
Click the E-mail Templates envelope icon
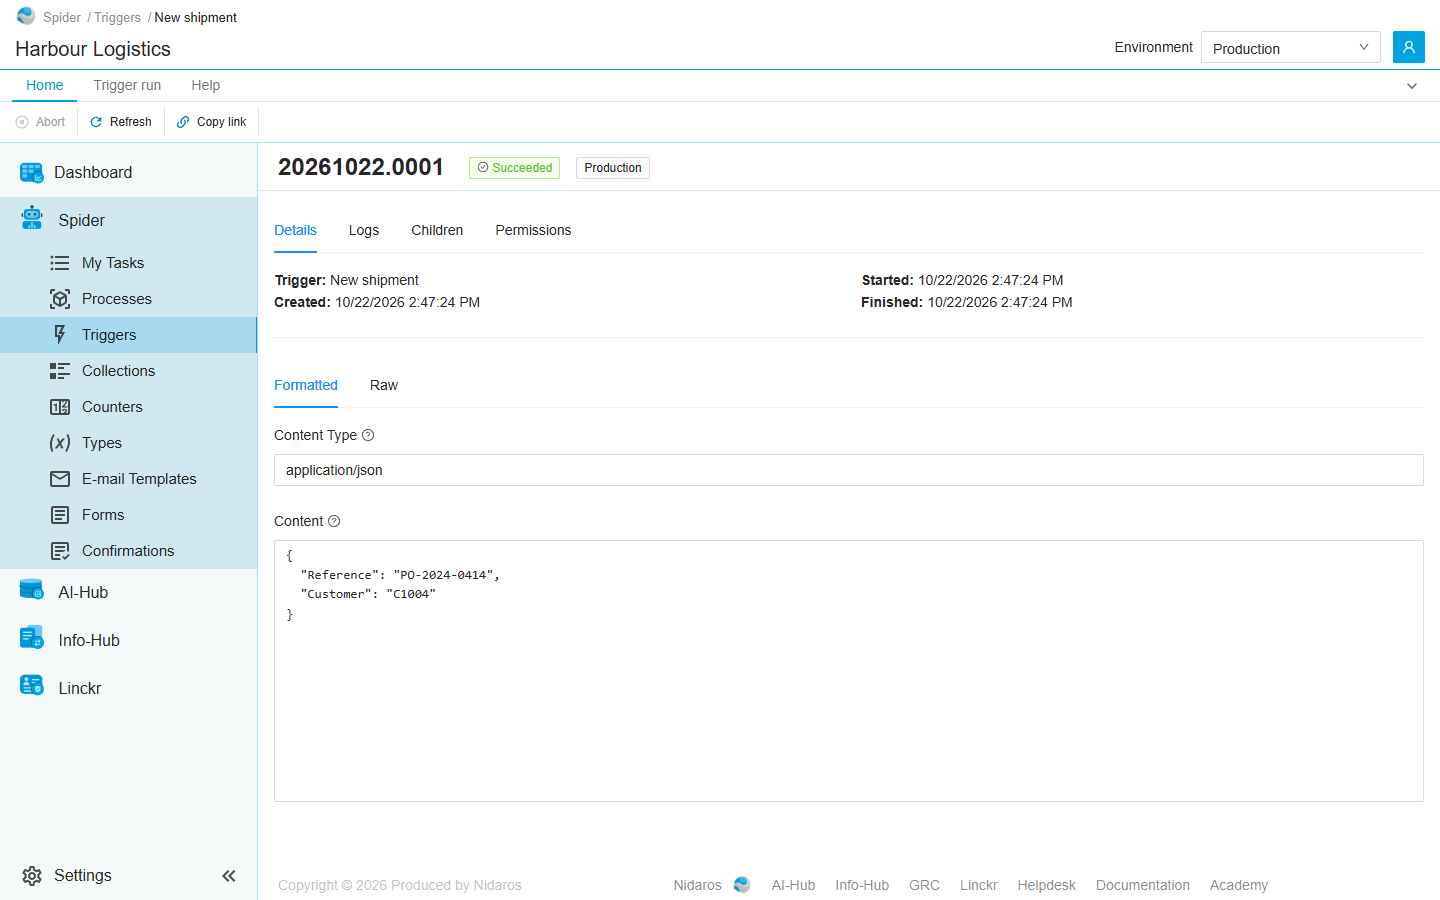(x=60, y=479)
